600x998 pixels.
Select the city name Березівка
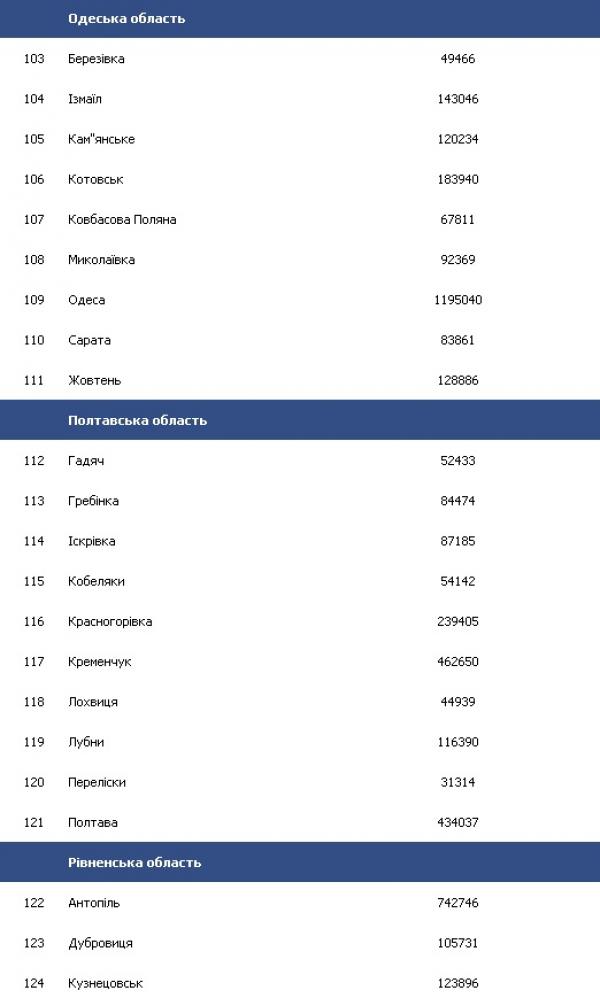(96, 59)
